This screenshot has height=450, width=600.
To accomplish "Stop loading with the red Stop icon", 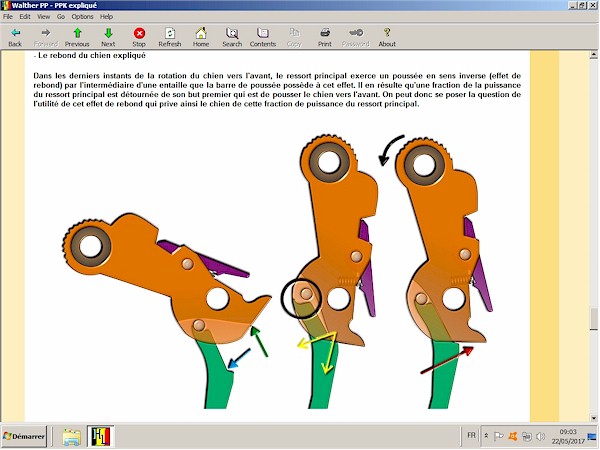I will coord(139,37).
